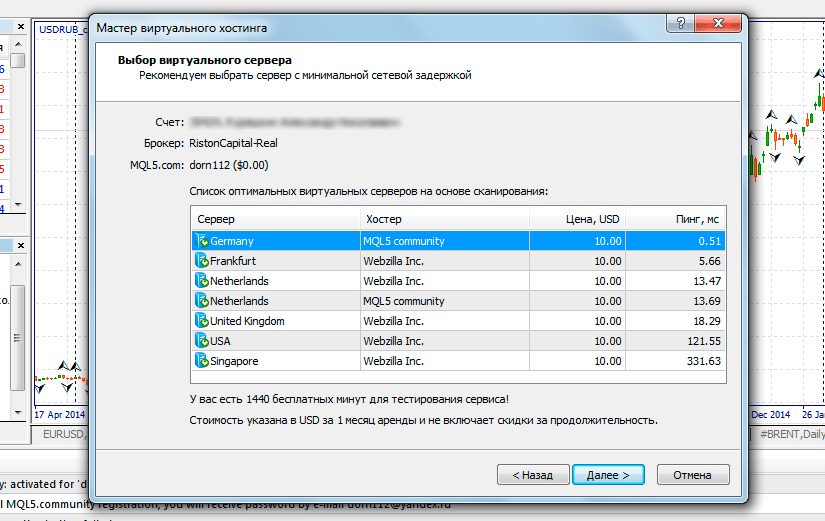Click the ping value 18.29
This screenshot has width=825, height=521.
(707, 321)
